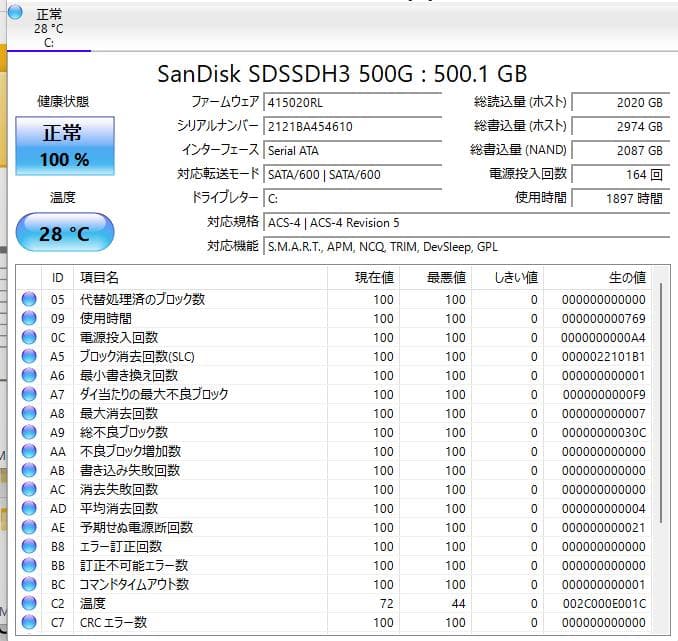Click status orb for attribute 0C
Image resolution: width=678 pixels, height=641 pixels.
point(29,337)
